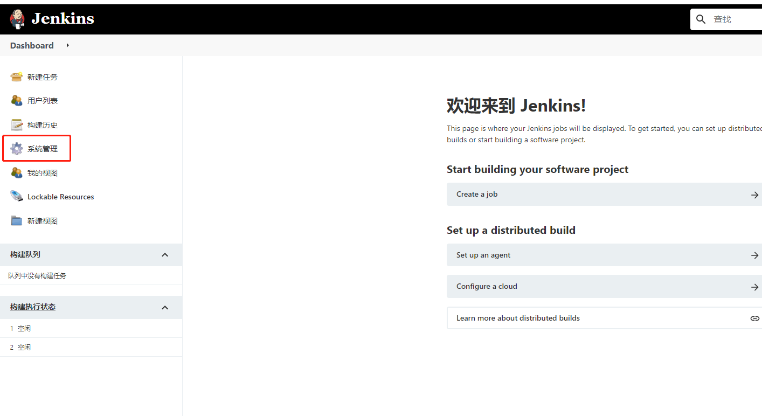Image resolution: width=762 pixels, height=416 pixels.
Task: Expand the Dashboard breadcrumb arrow menu
Action: pyautogui.click(x=68, y=45)
